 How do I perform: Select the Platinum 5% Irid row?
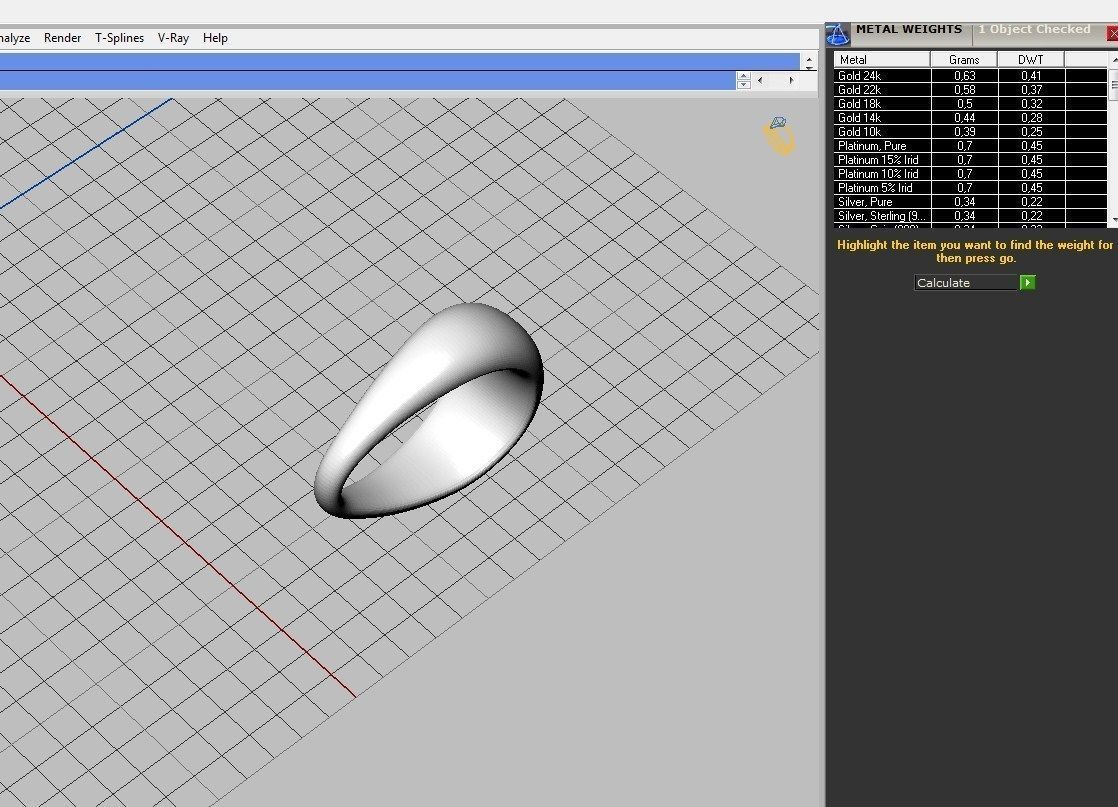coord(971,187)
